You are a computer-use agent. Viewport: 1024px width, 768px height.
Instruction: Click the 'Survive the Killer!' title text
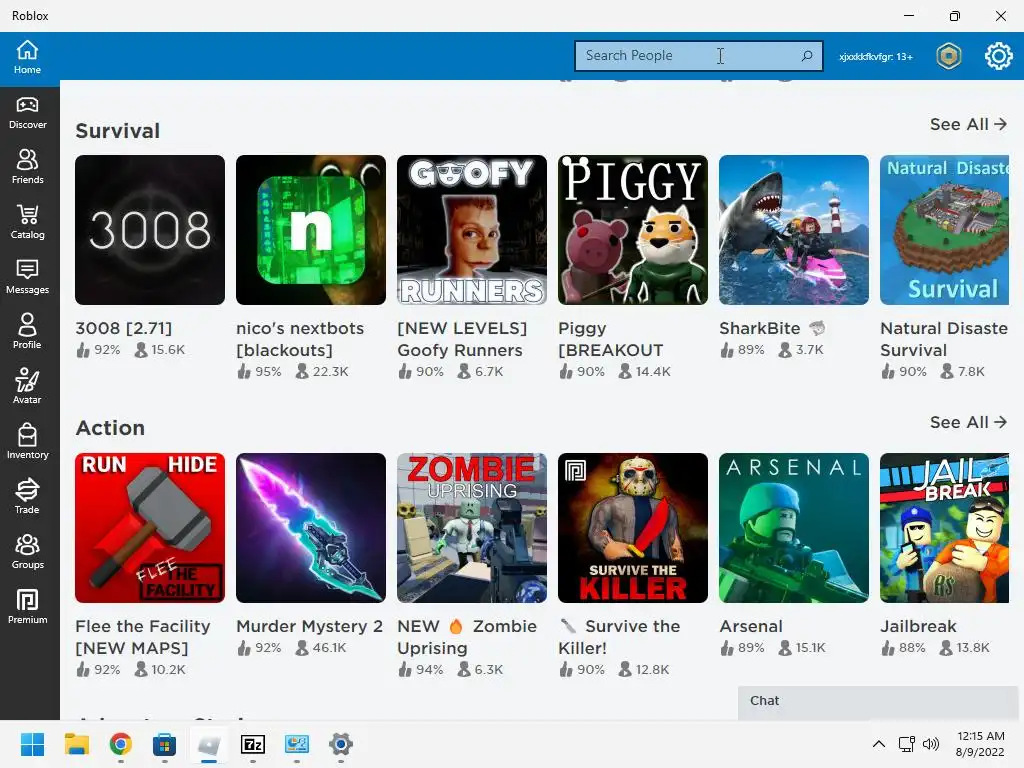click(x=618, y=637)
